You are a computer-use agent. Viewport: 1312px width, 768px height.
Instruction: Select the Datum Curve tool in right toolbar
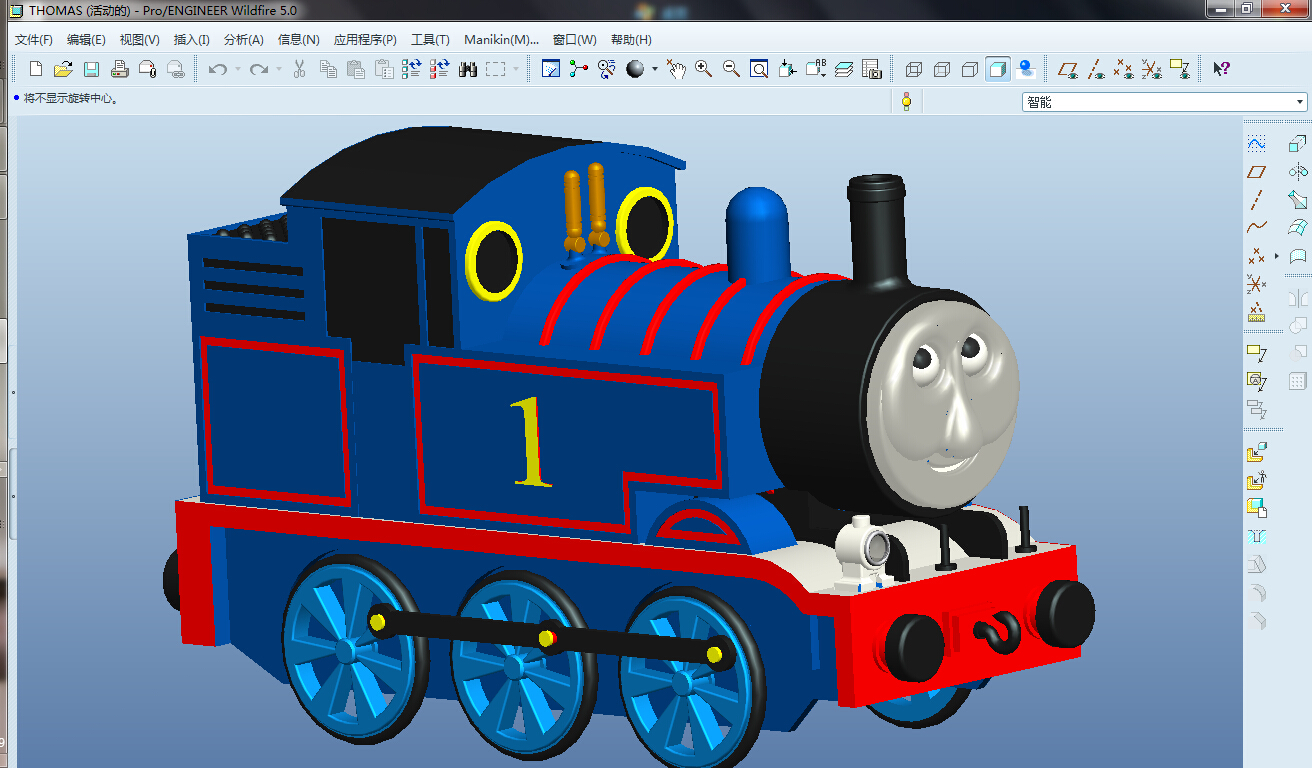click(1257, 227)
